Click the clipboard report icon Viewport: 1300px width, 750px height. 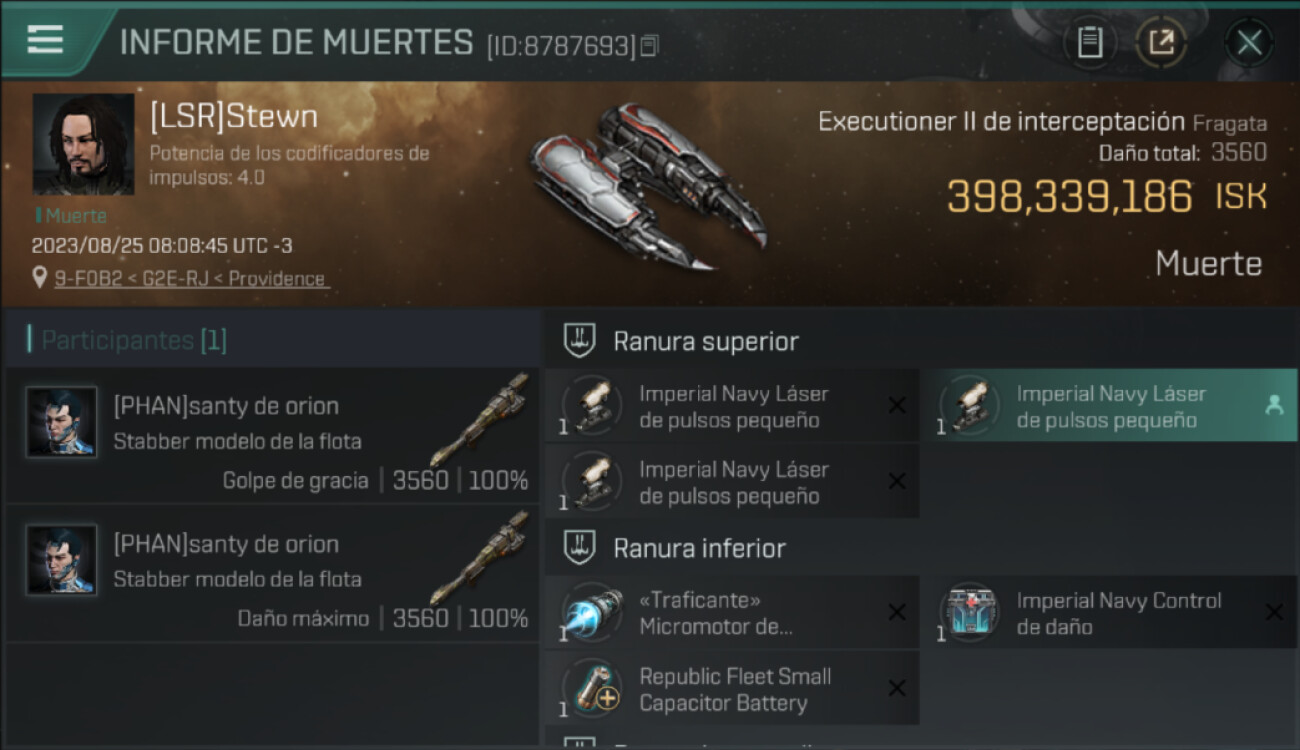coord(1090,43)
